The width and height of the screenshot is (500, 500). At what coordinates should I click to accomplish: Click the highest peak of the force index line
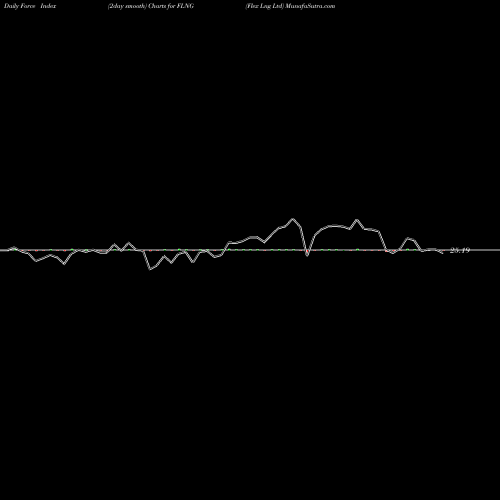(x=293, y=219)
